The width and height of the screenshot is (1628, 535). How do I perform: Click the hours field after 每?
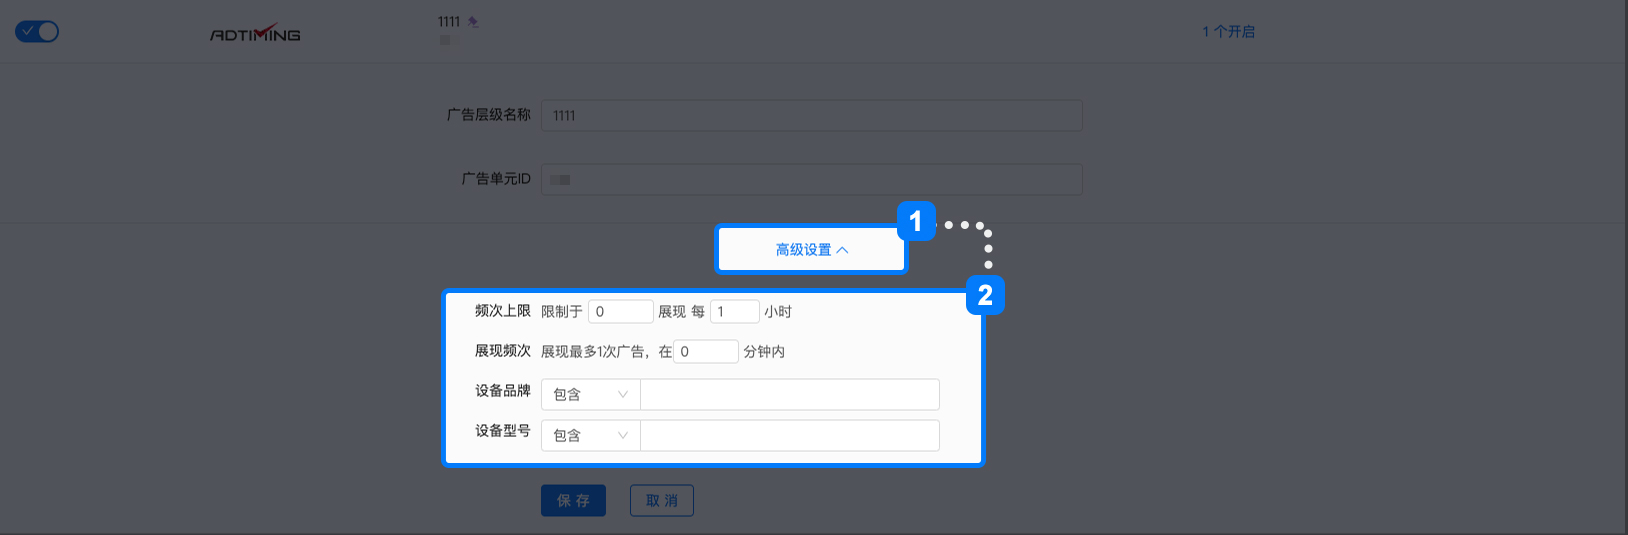(x=735, y=311)
